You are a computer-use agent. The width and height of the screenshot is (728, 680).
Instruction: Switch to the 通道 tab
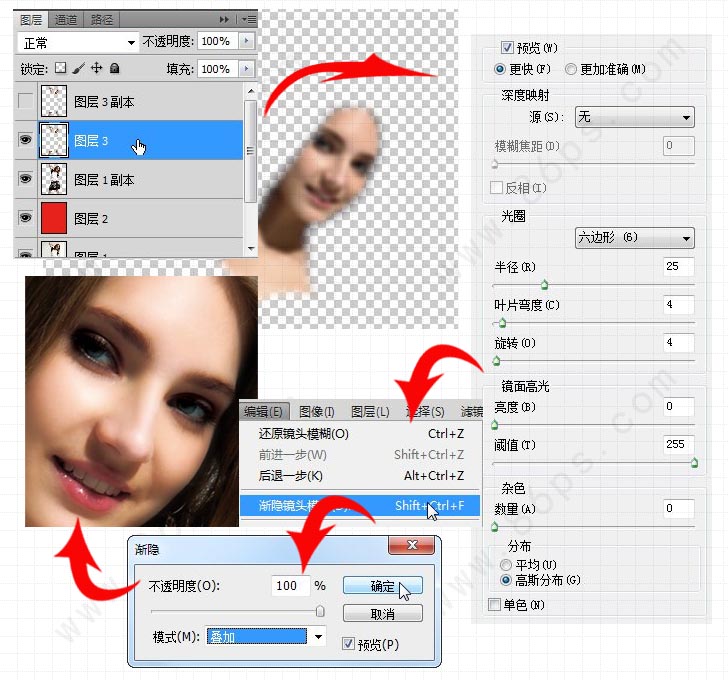[x=66, y=19]
